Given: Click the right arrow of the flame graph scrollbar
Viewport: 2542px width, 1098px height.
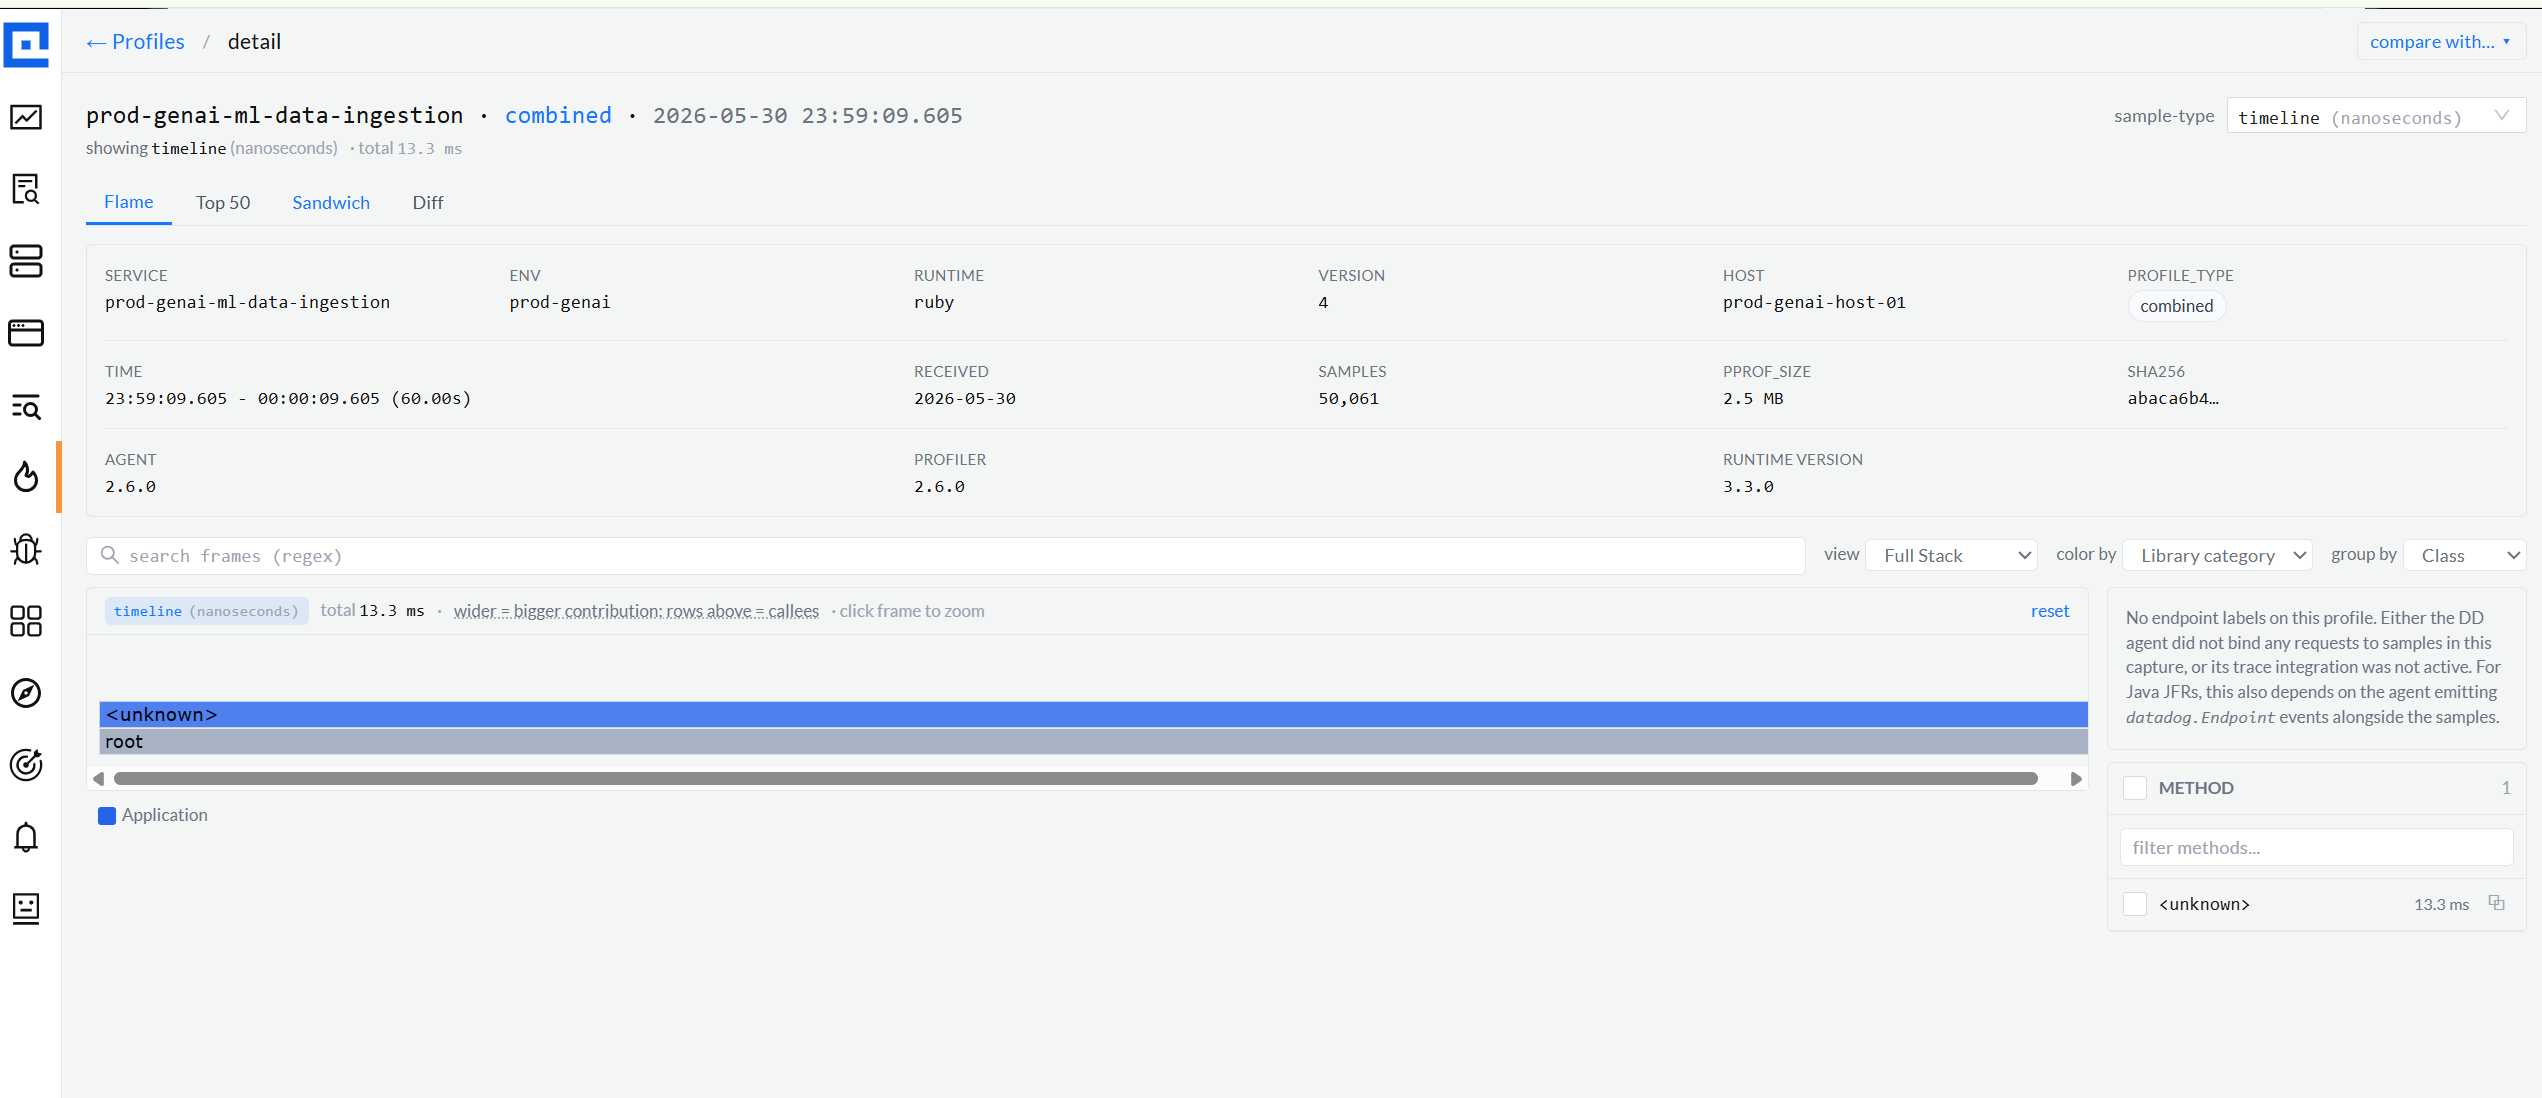Looking at the screenshot, I should click(2076, 778).
